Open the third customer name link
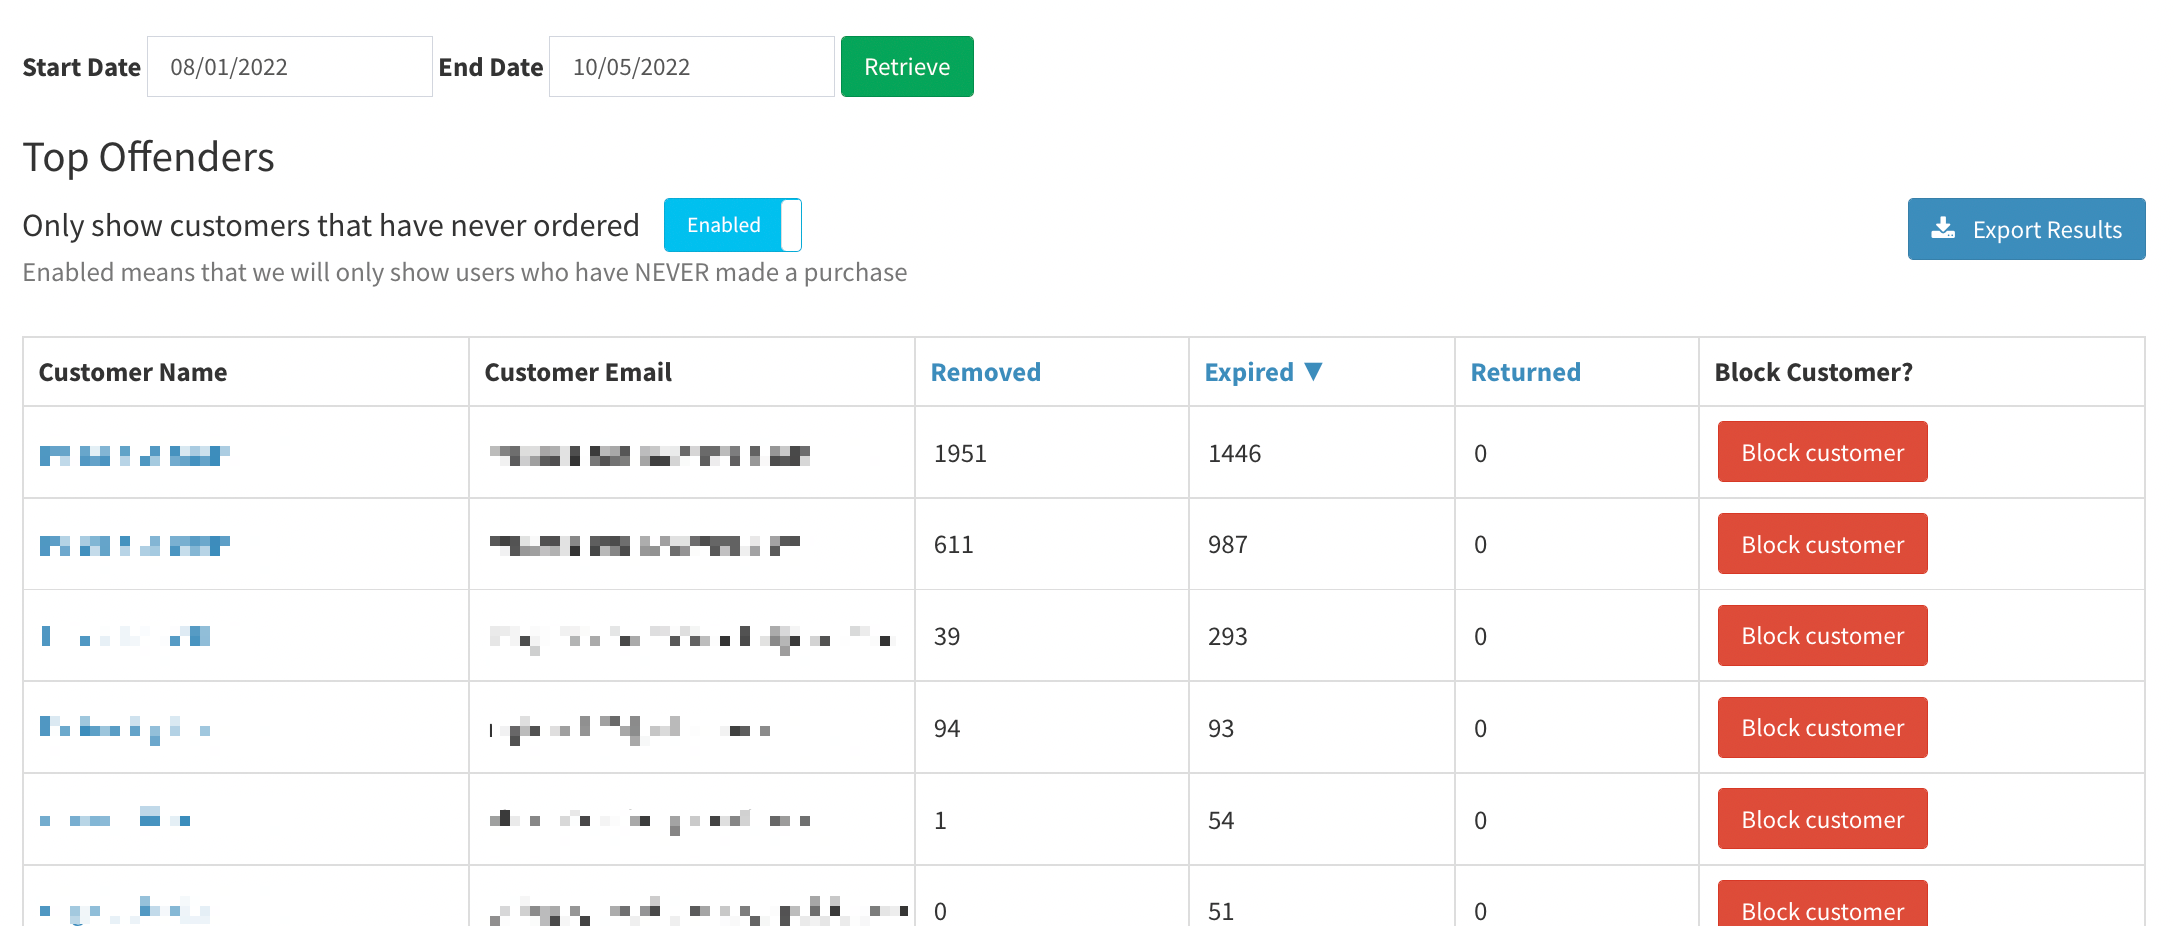The height and width of the screenshot is (926, 2174). pyautogui.click(x=126, y=637)
